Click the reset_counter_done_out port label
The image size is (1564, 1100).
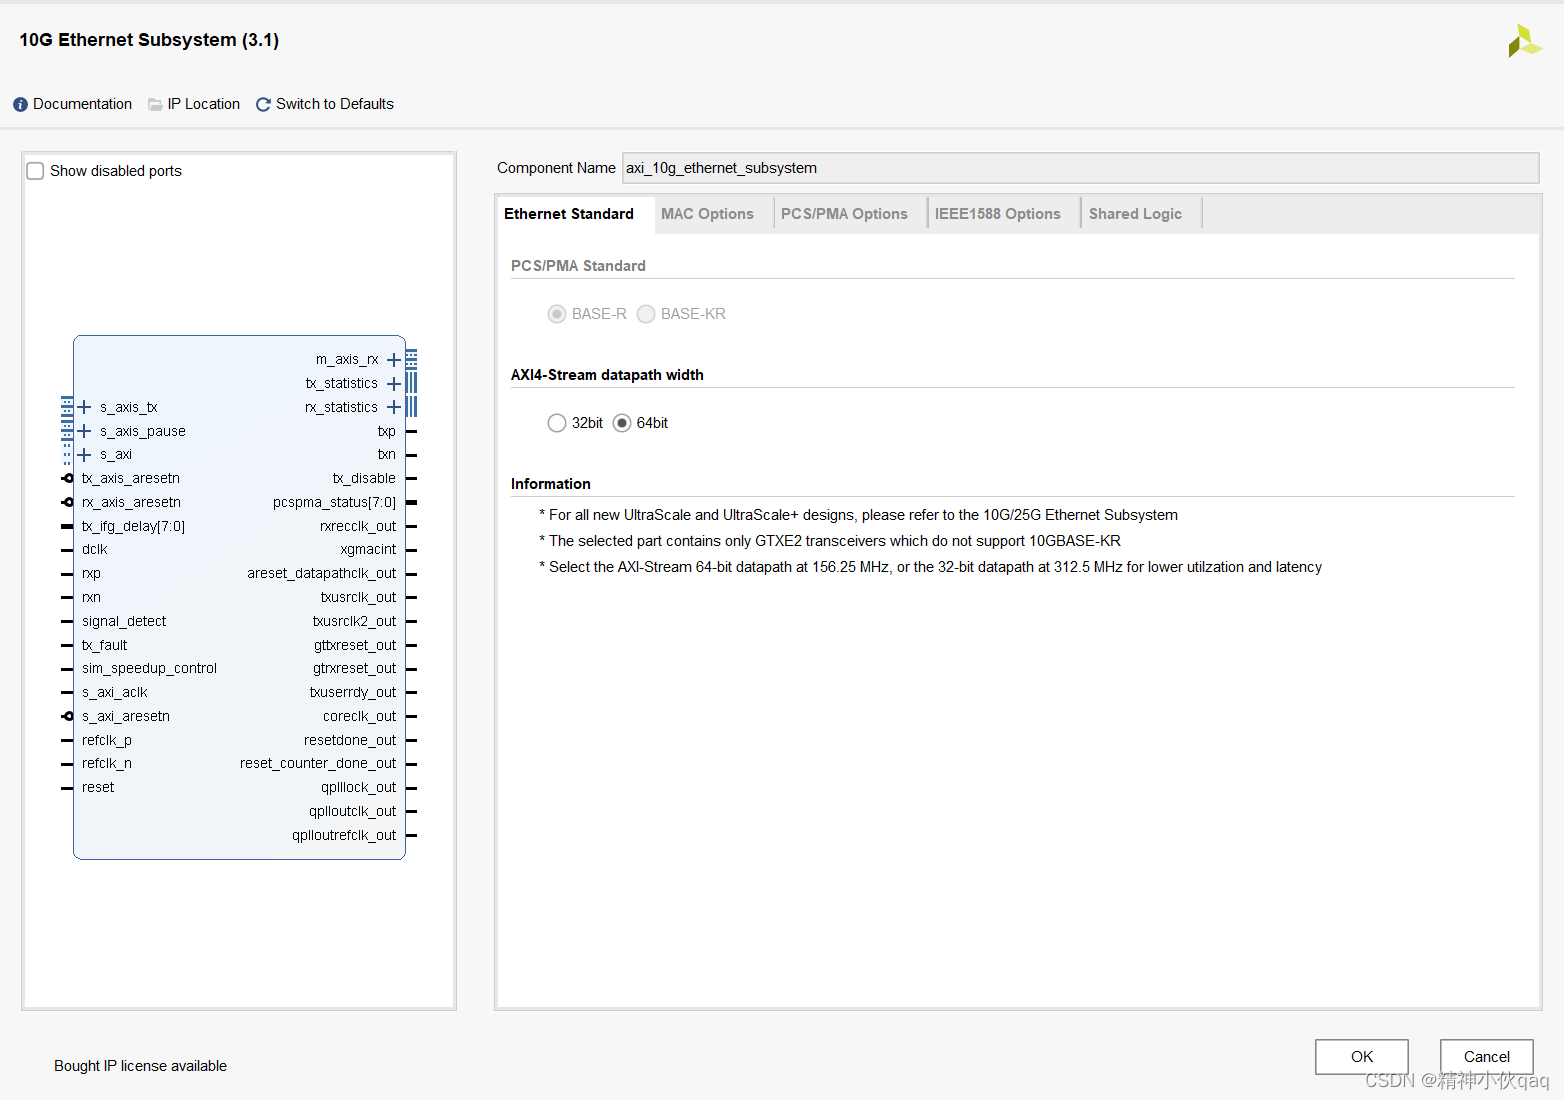point(318,764)
